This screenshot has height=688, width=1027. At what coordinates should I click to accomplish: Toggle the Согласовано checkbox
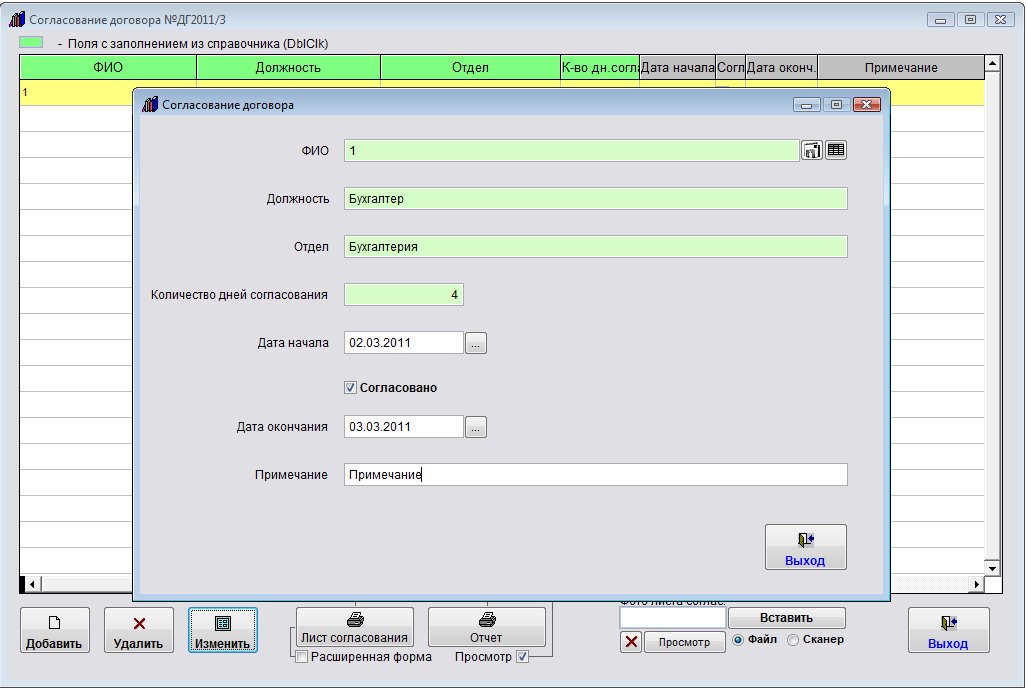[x=350, y=388]
